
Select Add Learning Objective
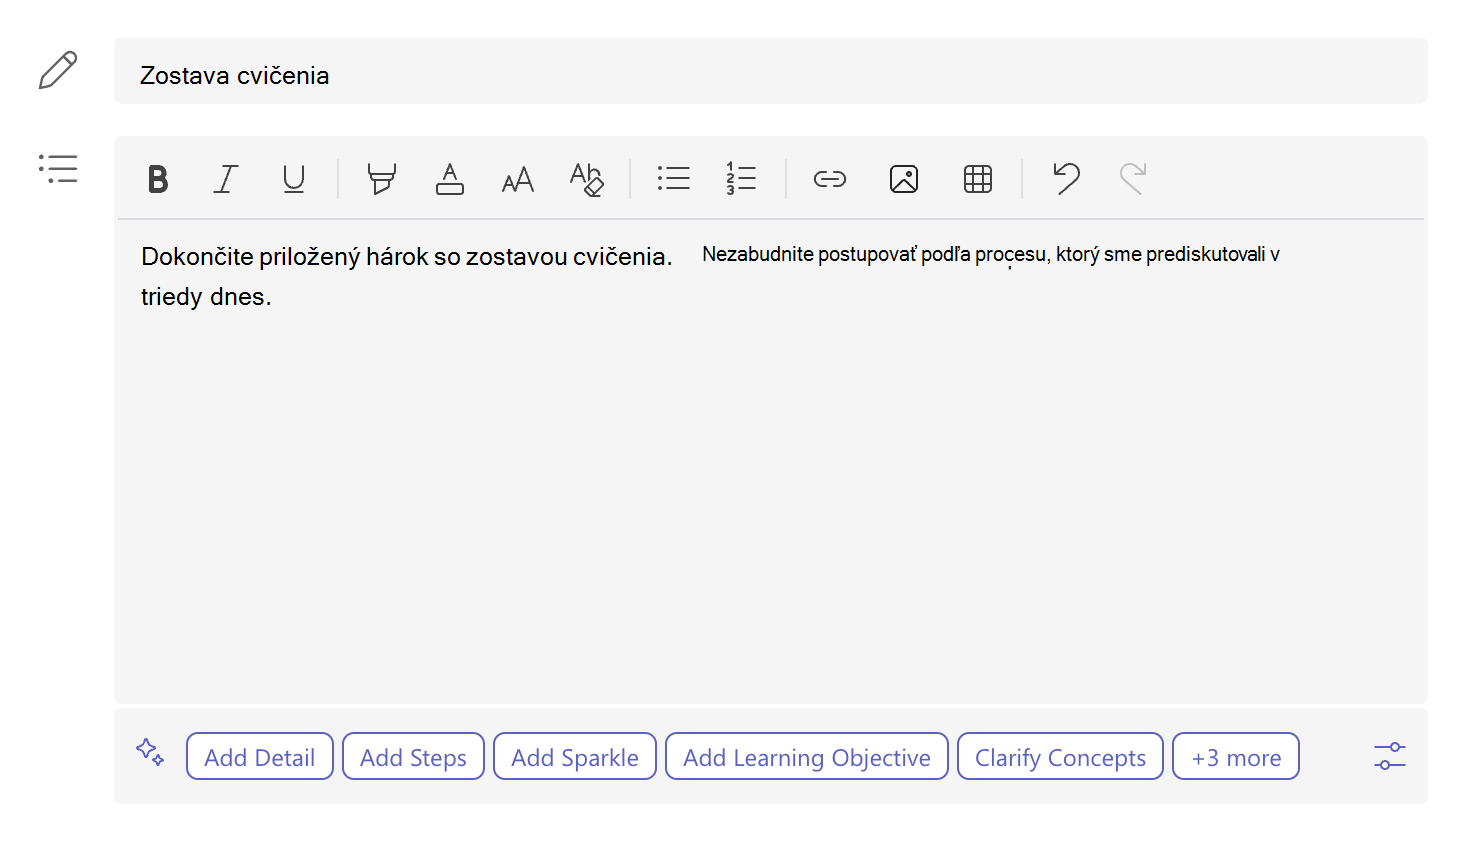(x=807, y=756)
